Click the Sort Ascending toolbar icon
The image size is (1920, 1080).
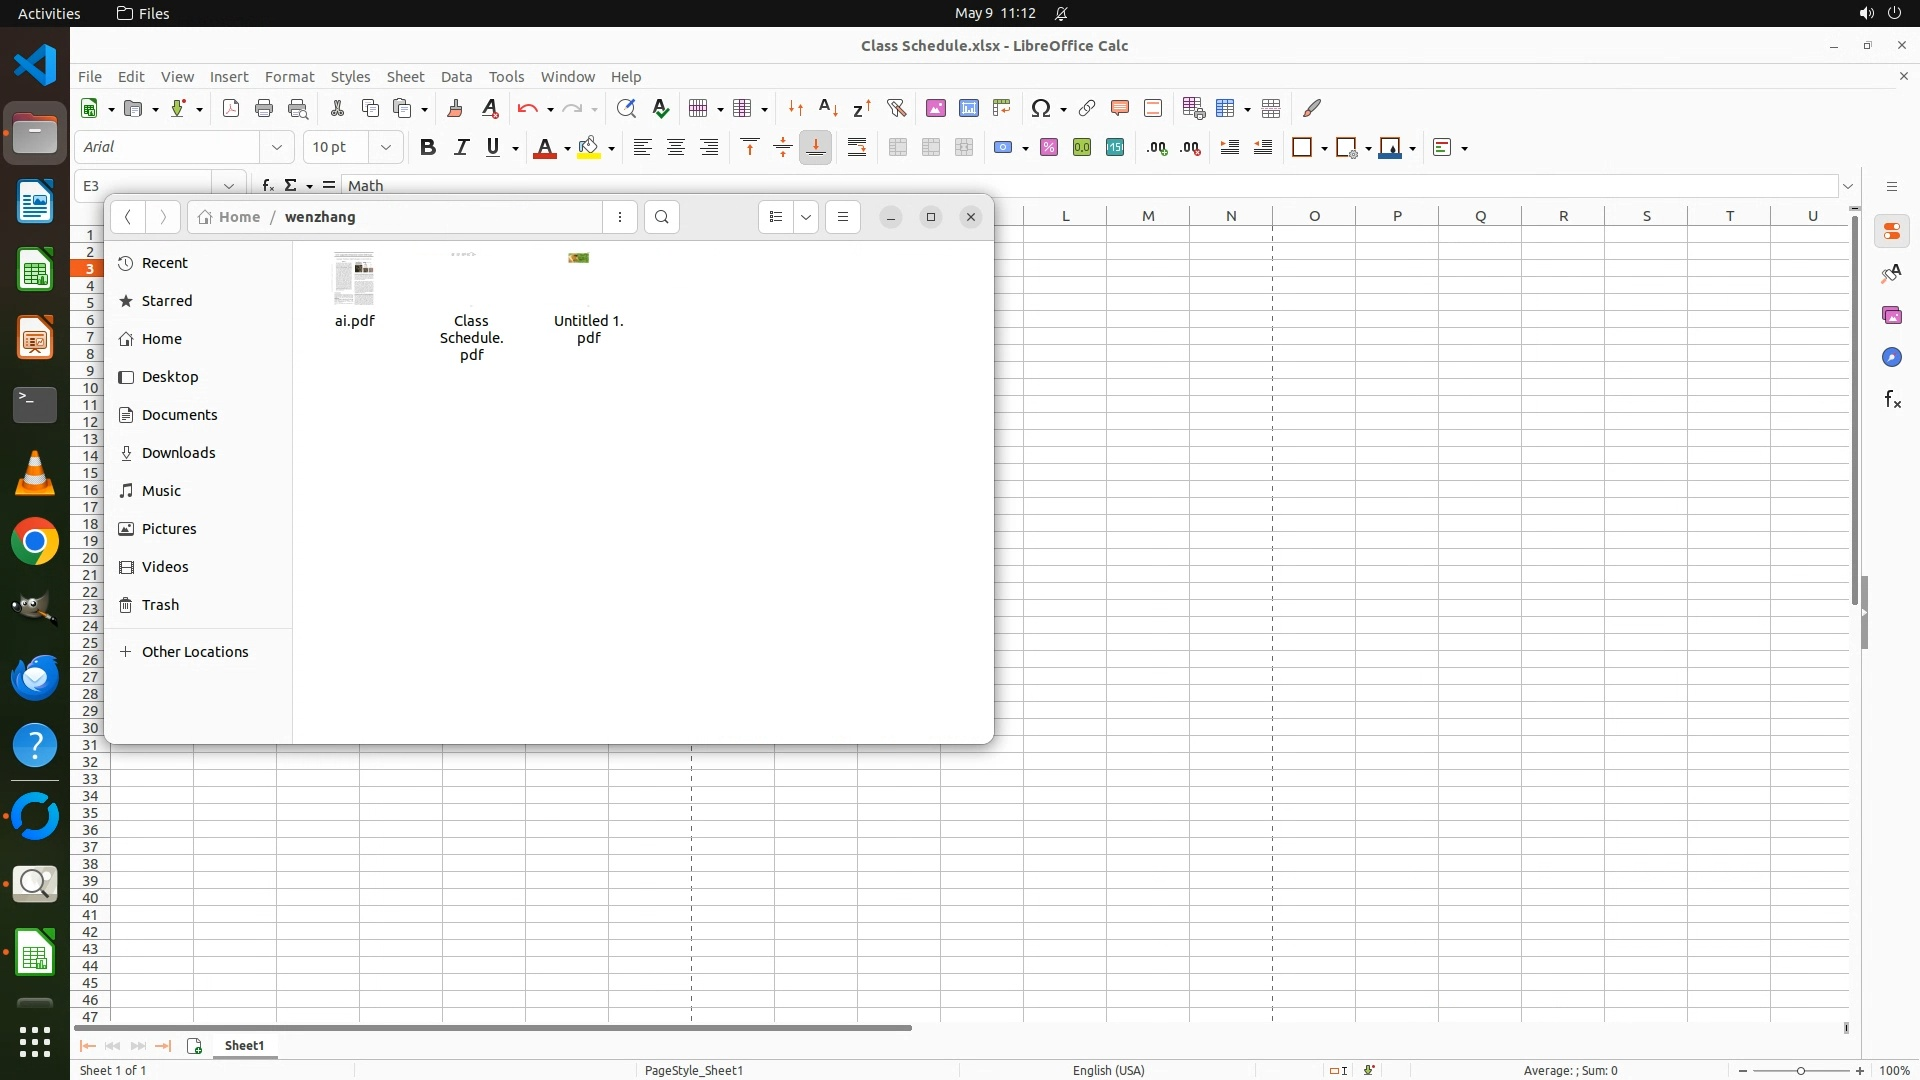coord(828,108)
